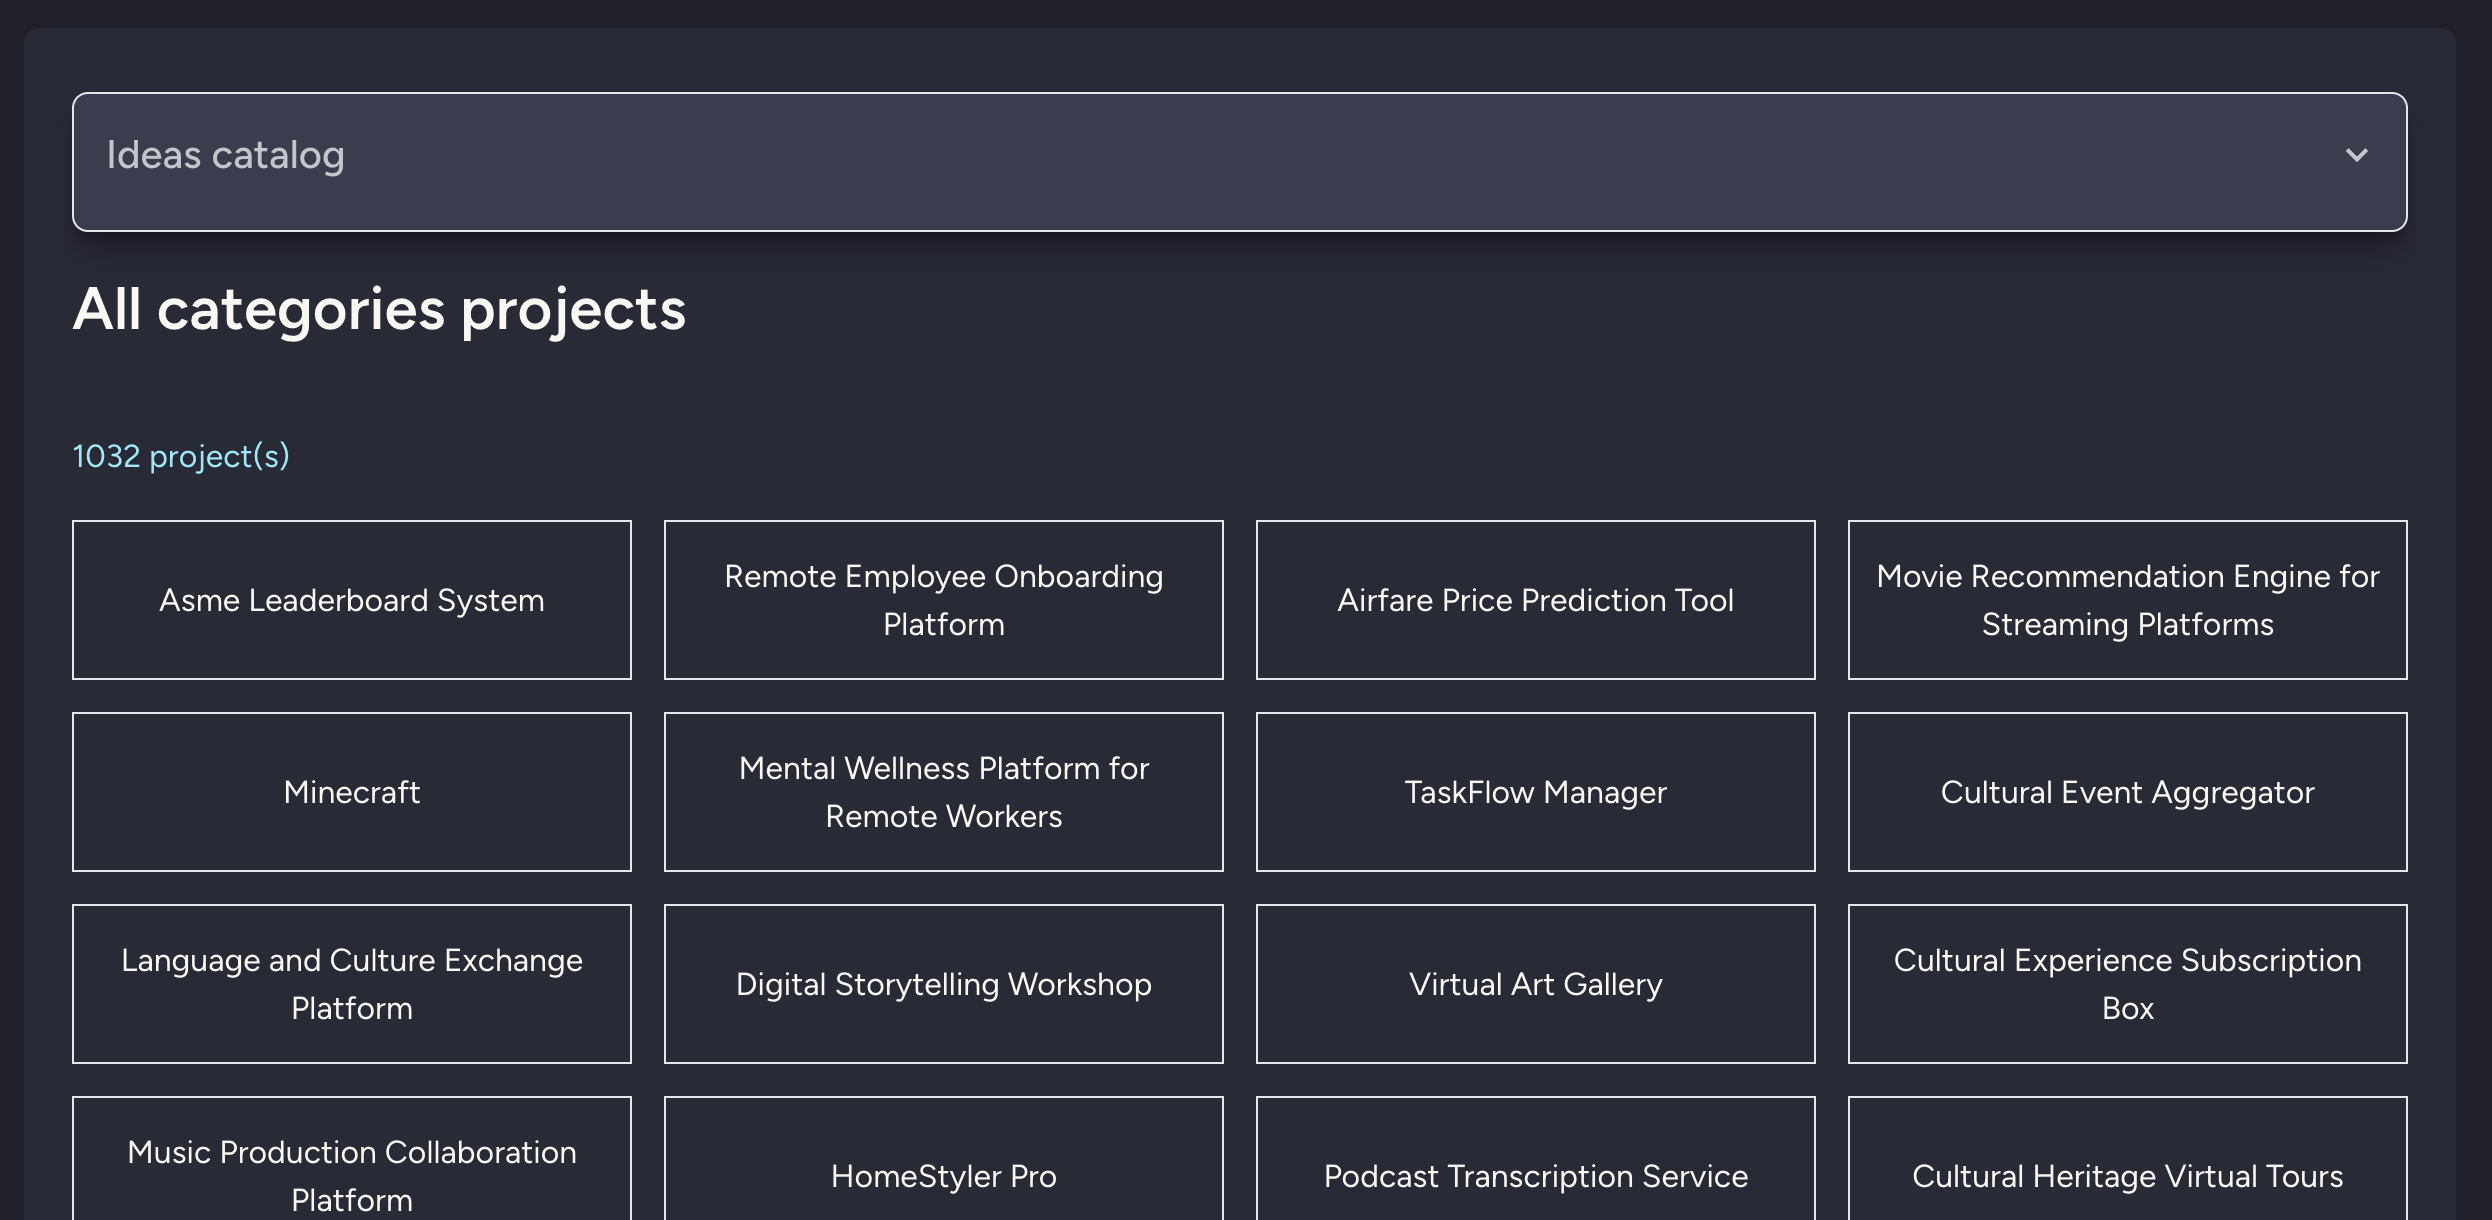
Task: Click the 1032 project(s) link
Action: pyautogui.click(x=180, y=456)
